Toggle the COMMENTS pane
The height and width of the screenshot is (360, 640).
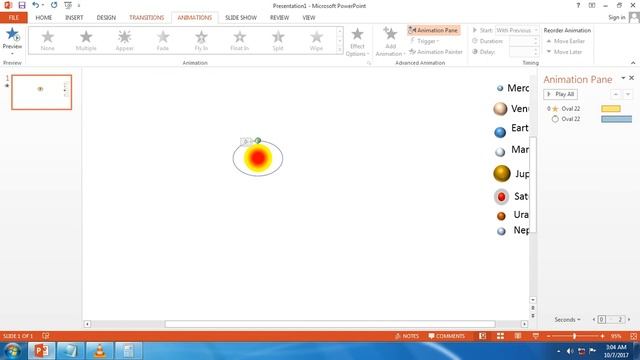point(447,336)
